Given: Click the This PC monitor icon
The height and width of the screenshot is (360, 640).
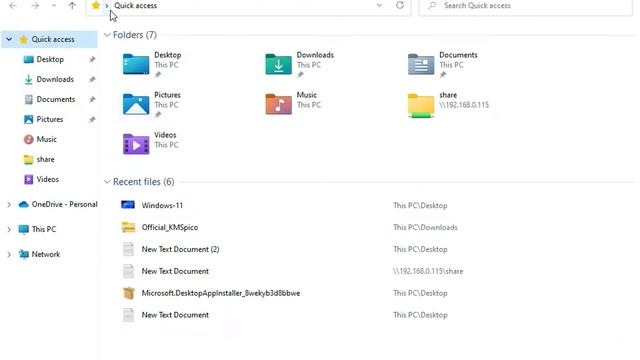Looking at the screenshot, I should pyautogui.click(x=24, y=229).
